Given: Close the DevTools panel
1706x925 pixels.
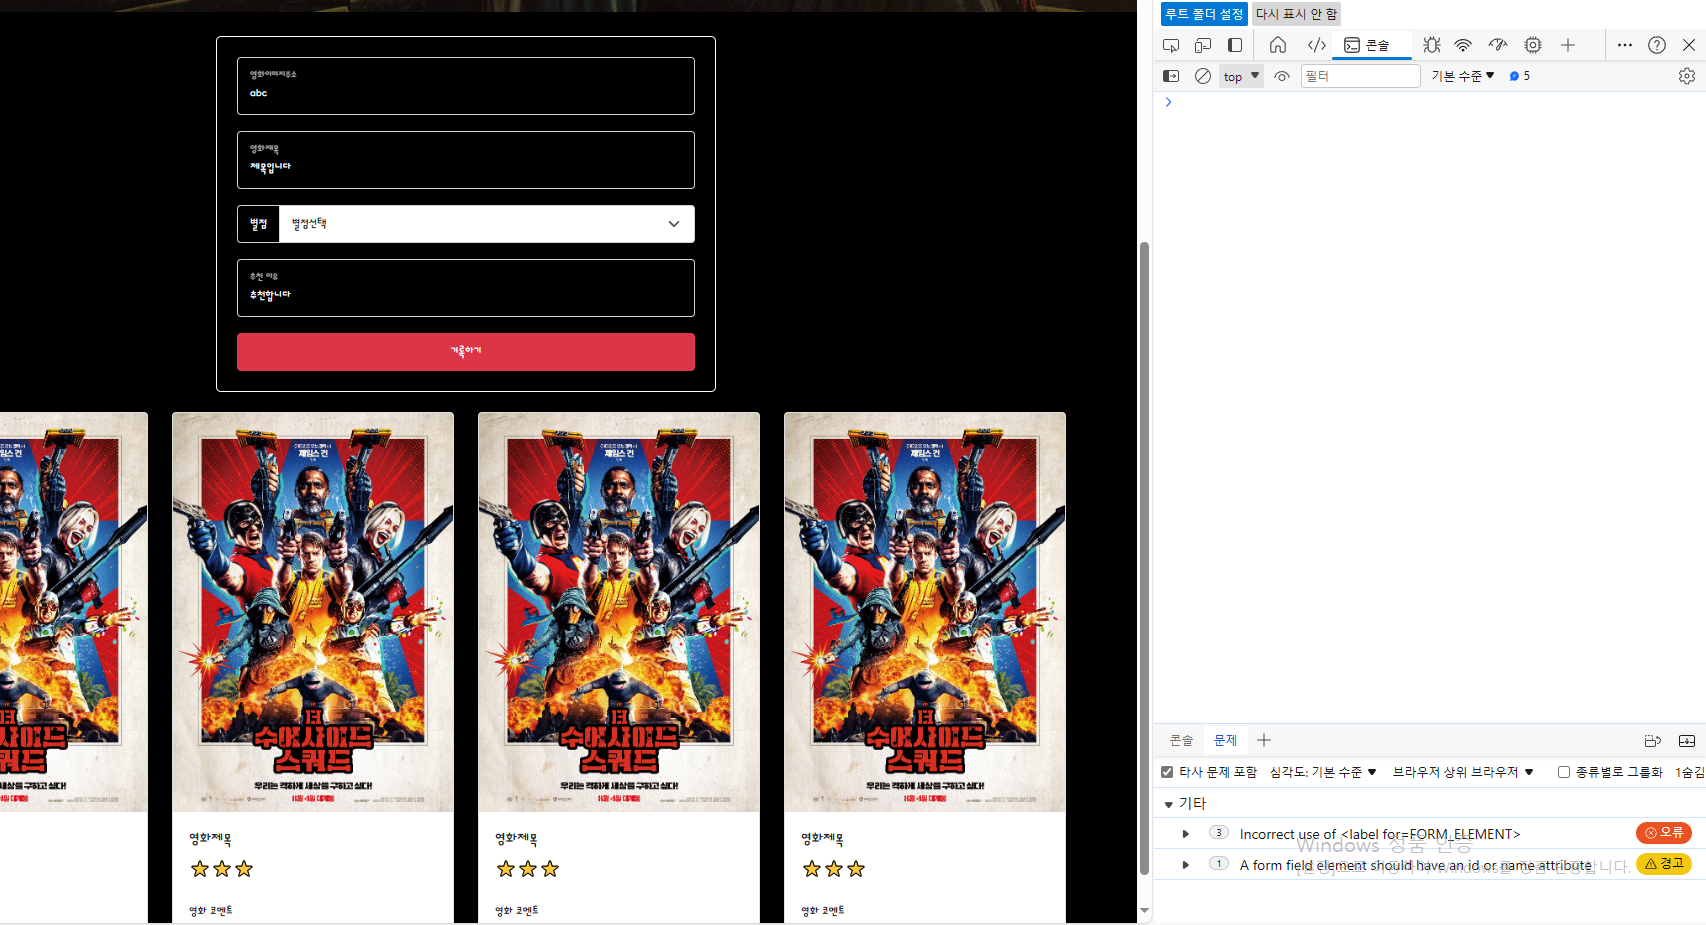Looking at the screenshot, I should tap(1689, 45).
